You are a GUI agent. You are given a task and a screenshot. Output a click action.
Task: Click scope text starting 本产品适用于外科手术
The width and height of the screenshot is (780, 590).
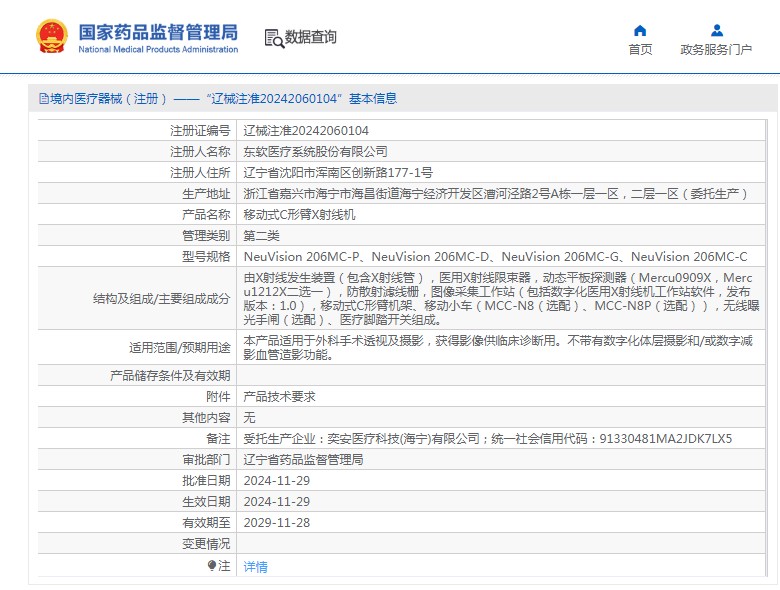tap(498, 347)
